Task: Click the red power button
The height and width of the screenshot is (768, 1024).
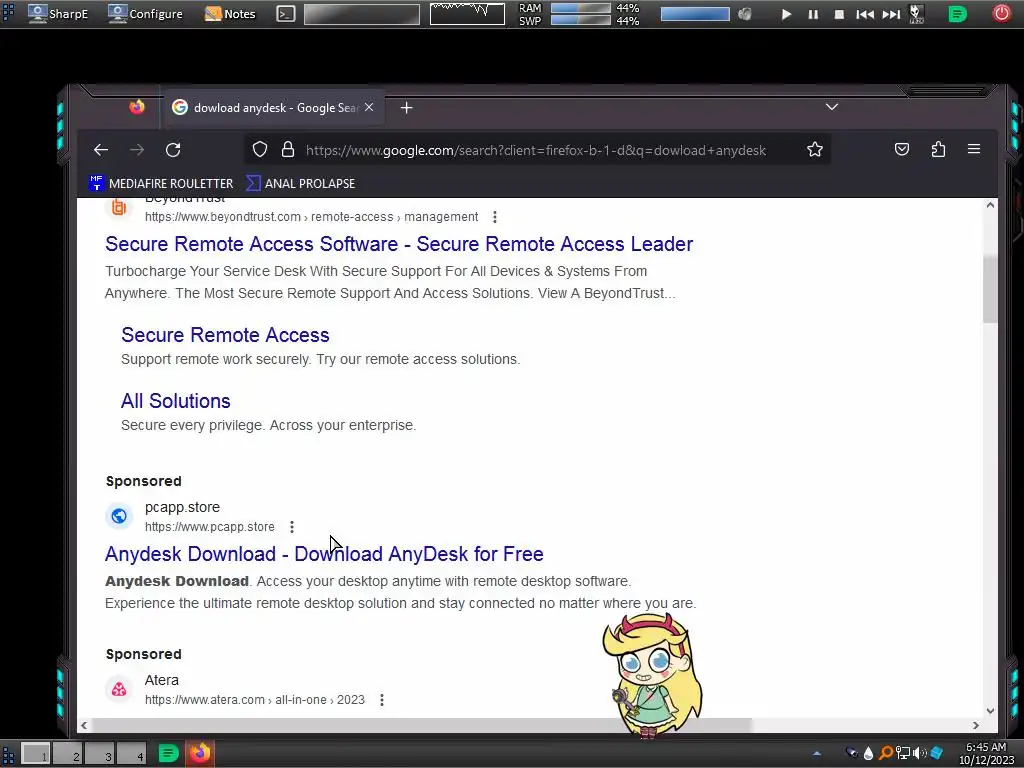Action: (x=1001, y=13)
